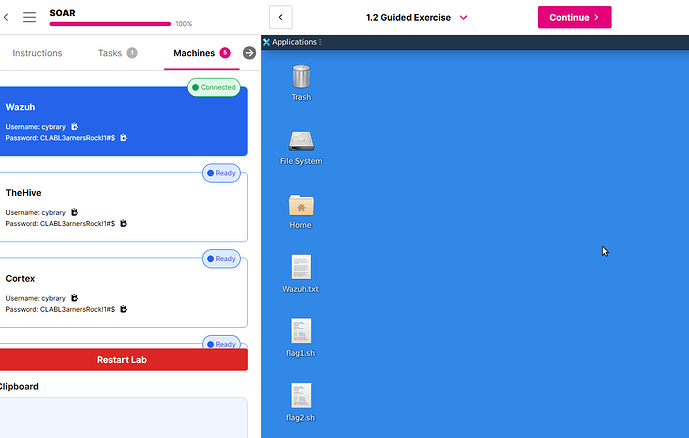Click the next tabs arrow icon

[x=249, y=53]
